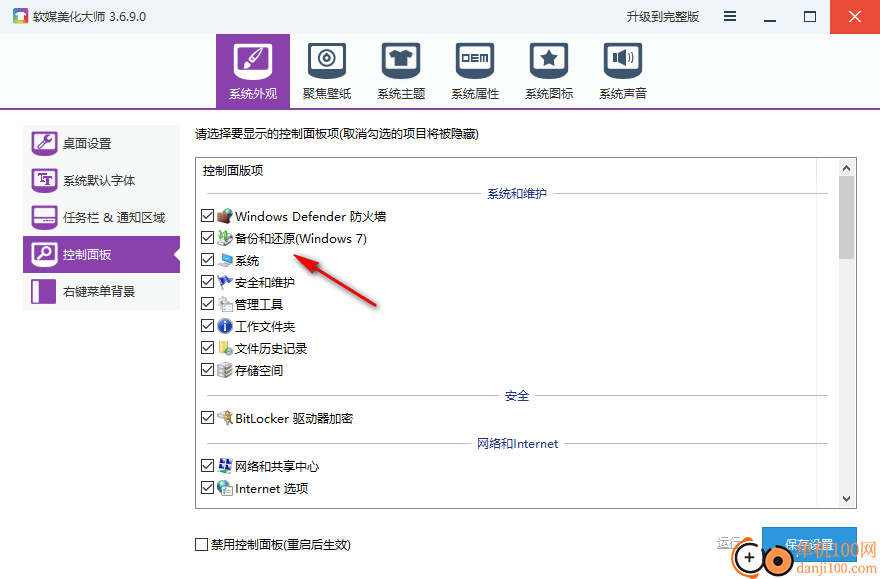Uncheck 备份和还原(Windows 7) checkbox
The image size is (880, 579).
coord(207,238)
